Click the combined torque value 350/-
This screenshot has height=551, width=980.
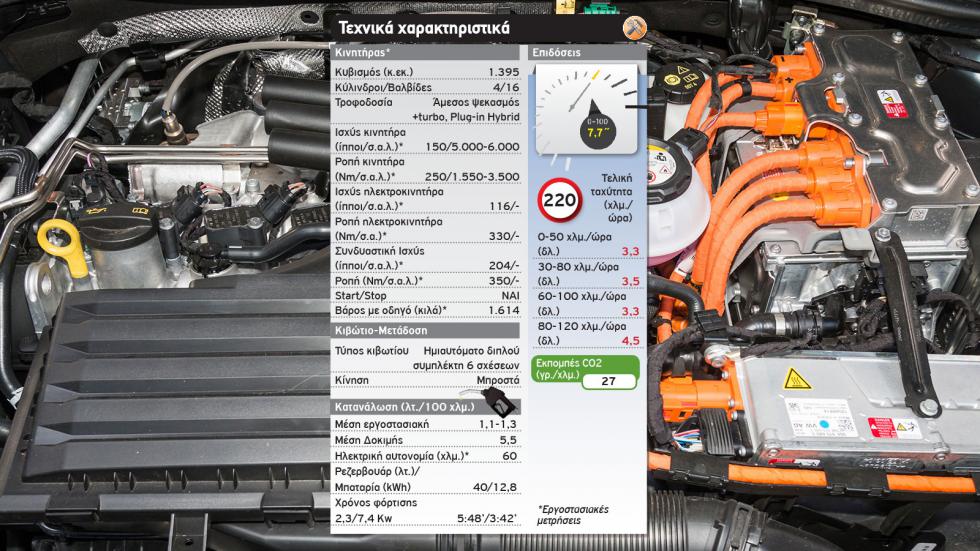pos(504,280)
